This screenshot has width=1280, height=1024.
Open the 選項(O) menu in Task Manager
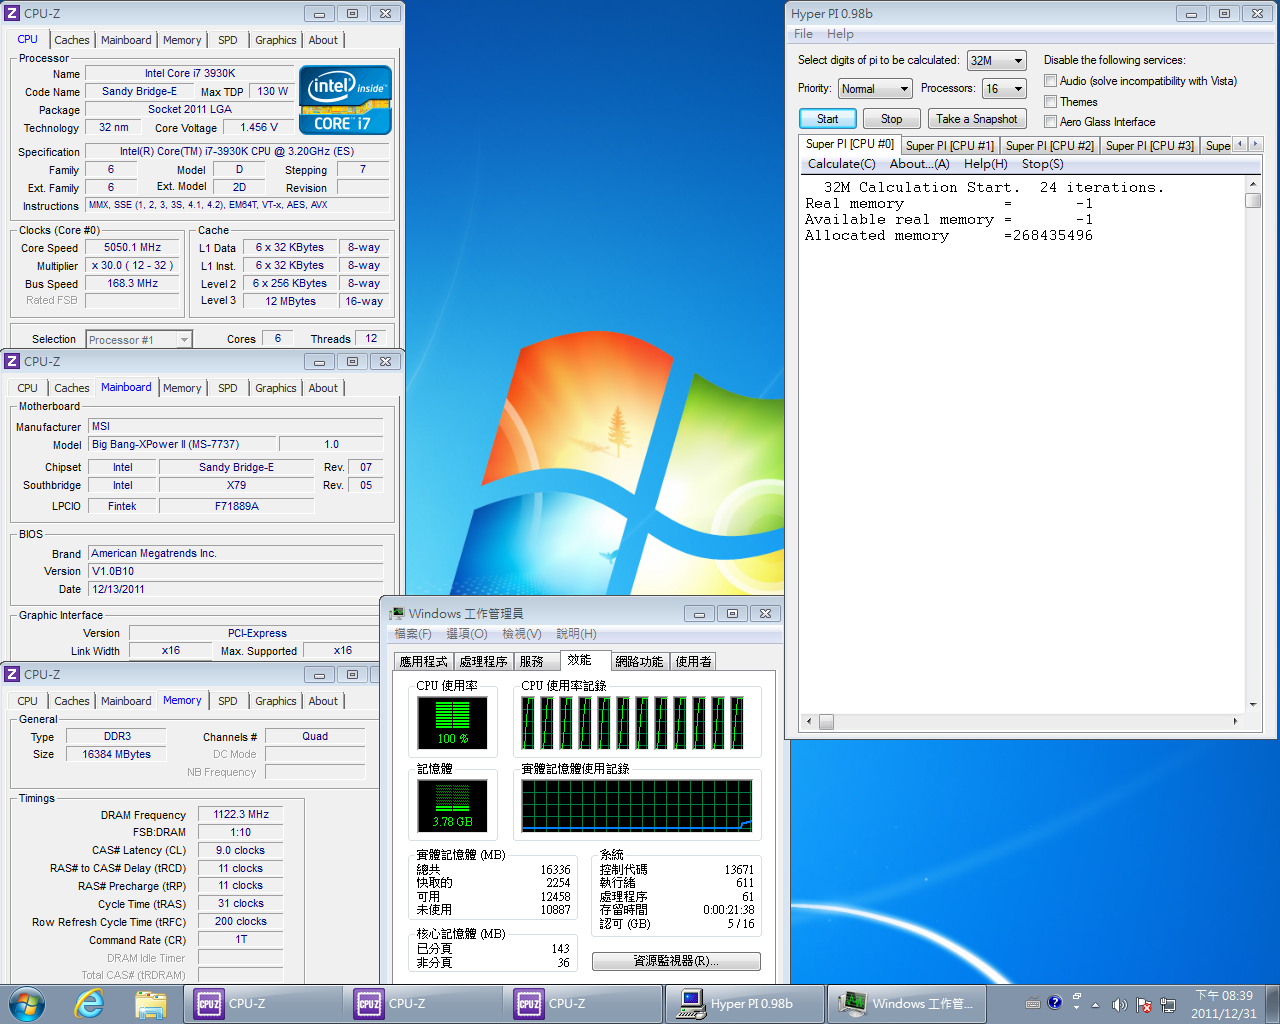click(x=466, y=634)
